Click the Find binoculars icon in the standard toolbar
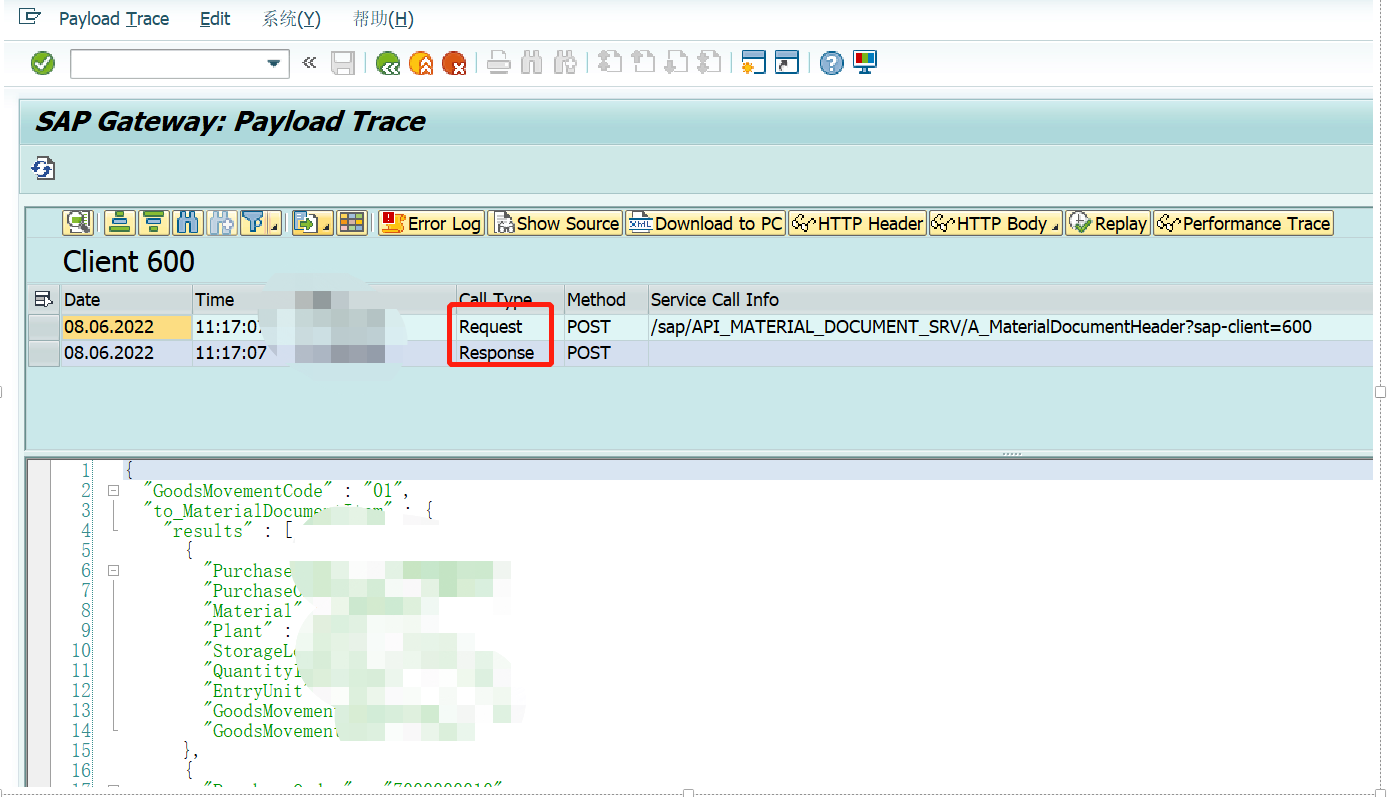The image size is (1387, 797). tap(532, 63)
